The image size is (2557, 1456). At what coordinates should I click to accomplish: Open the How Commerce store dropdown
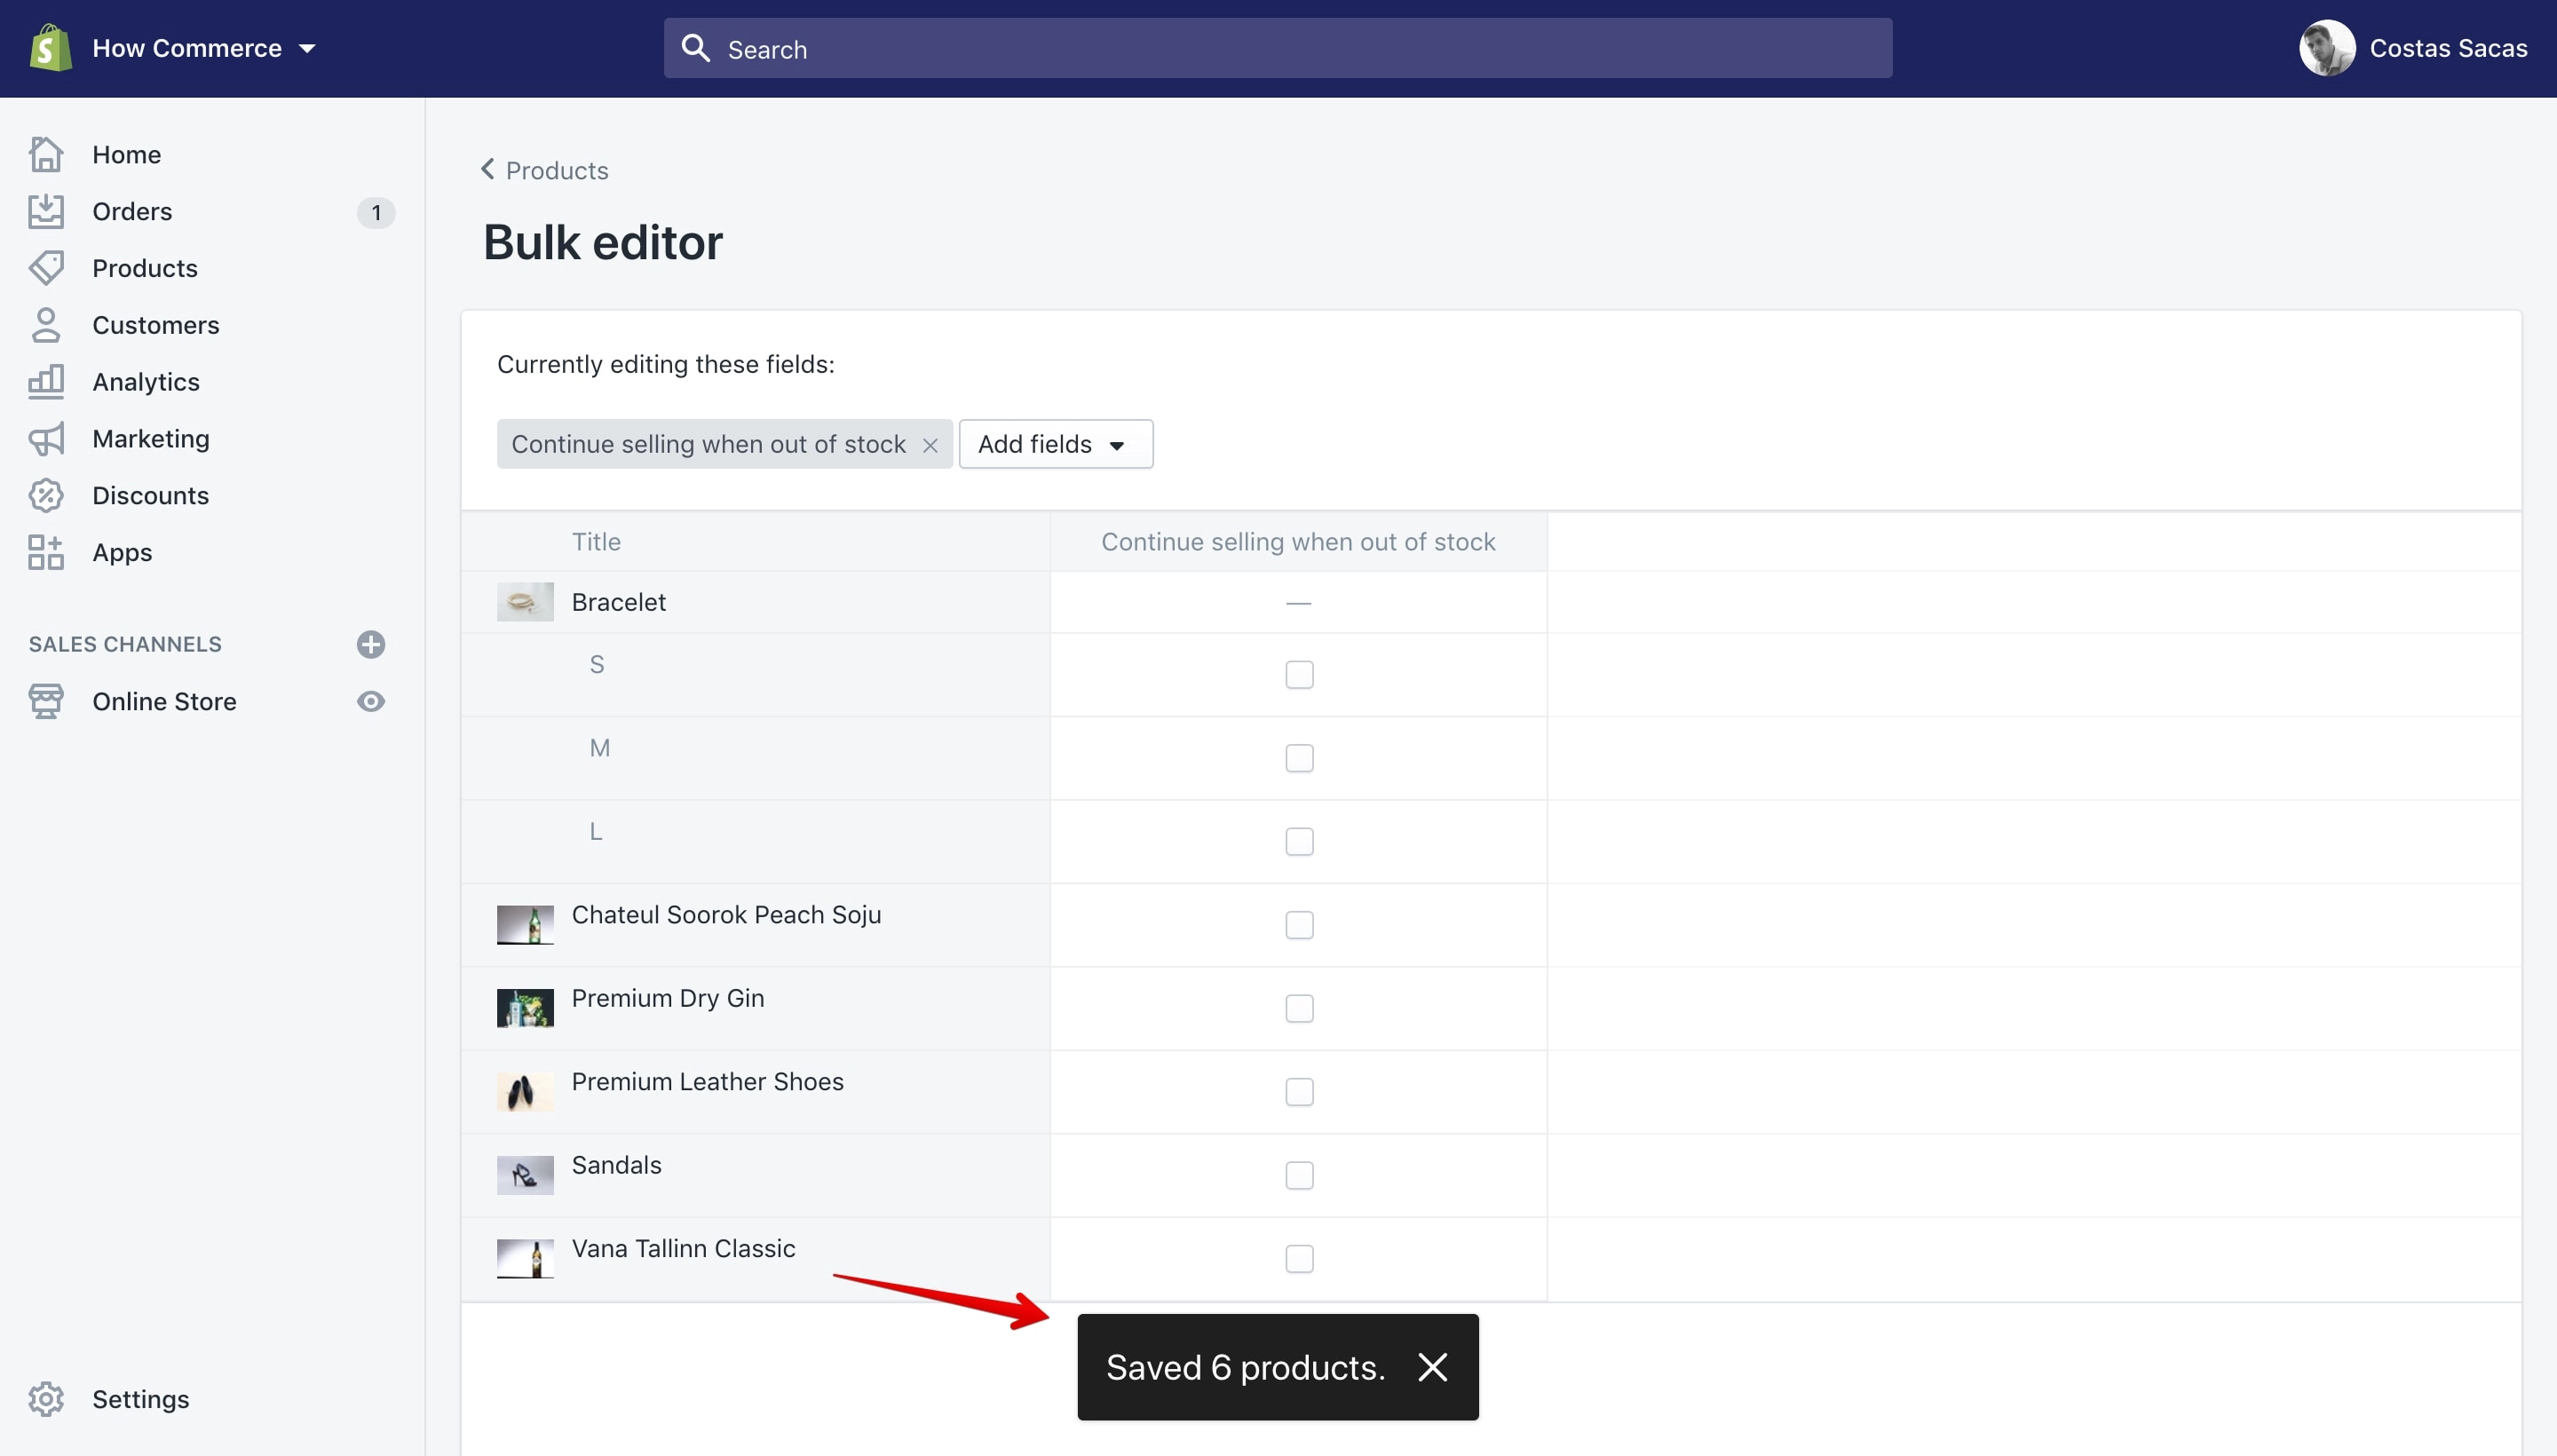[204, 48]
